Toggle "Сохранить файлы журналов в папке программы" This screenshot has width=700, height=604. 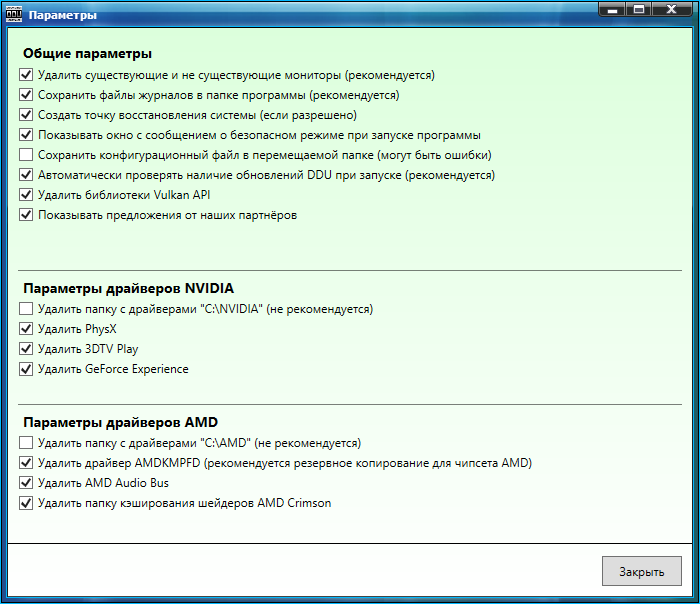26,95
